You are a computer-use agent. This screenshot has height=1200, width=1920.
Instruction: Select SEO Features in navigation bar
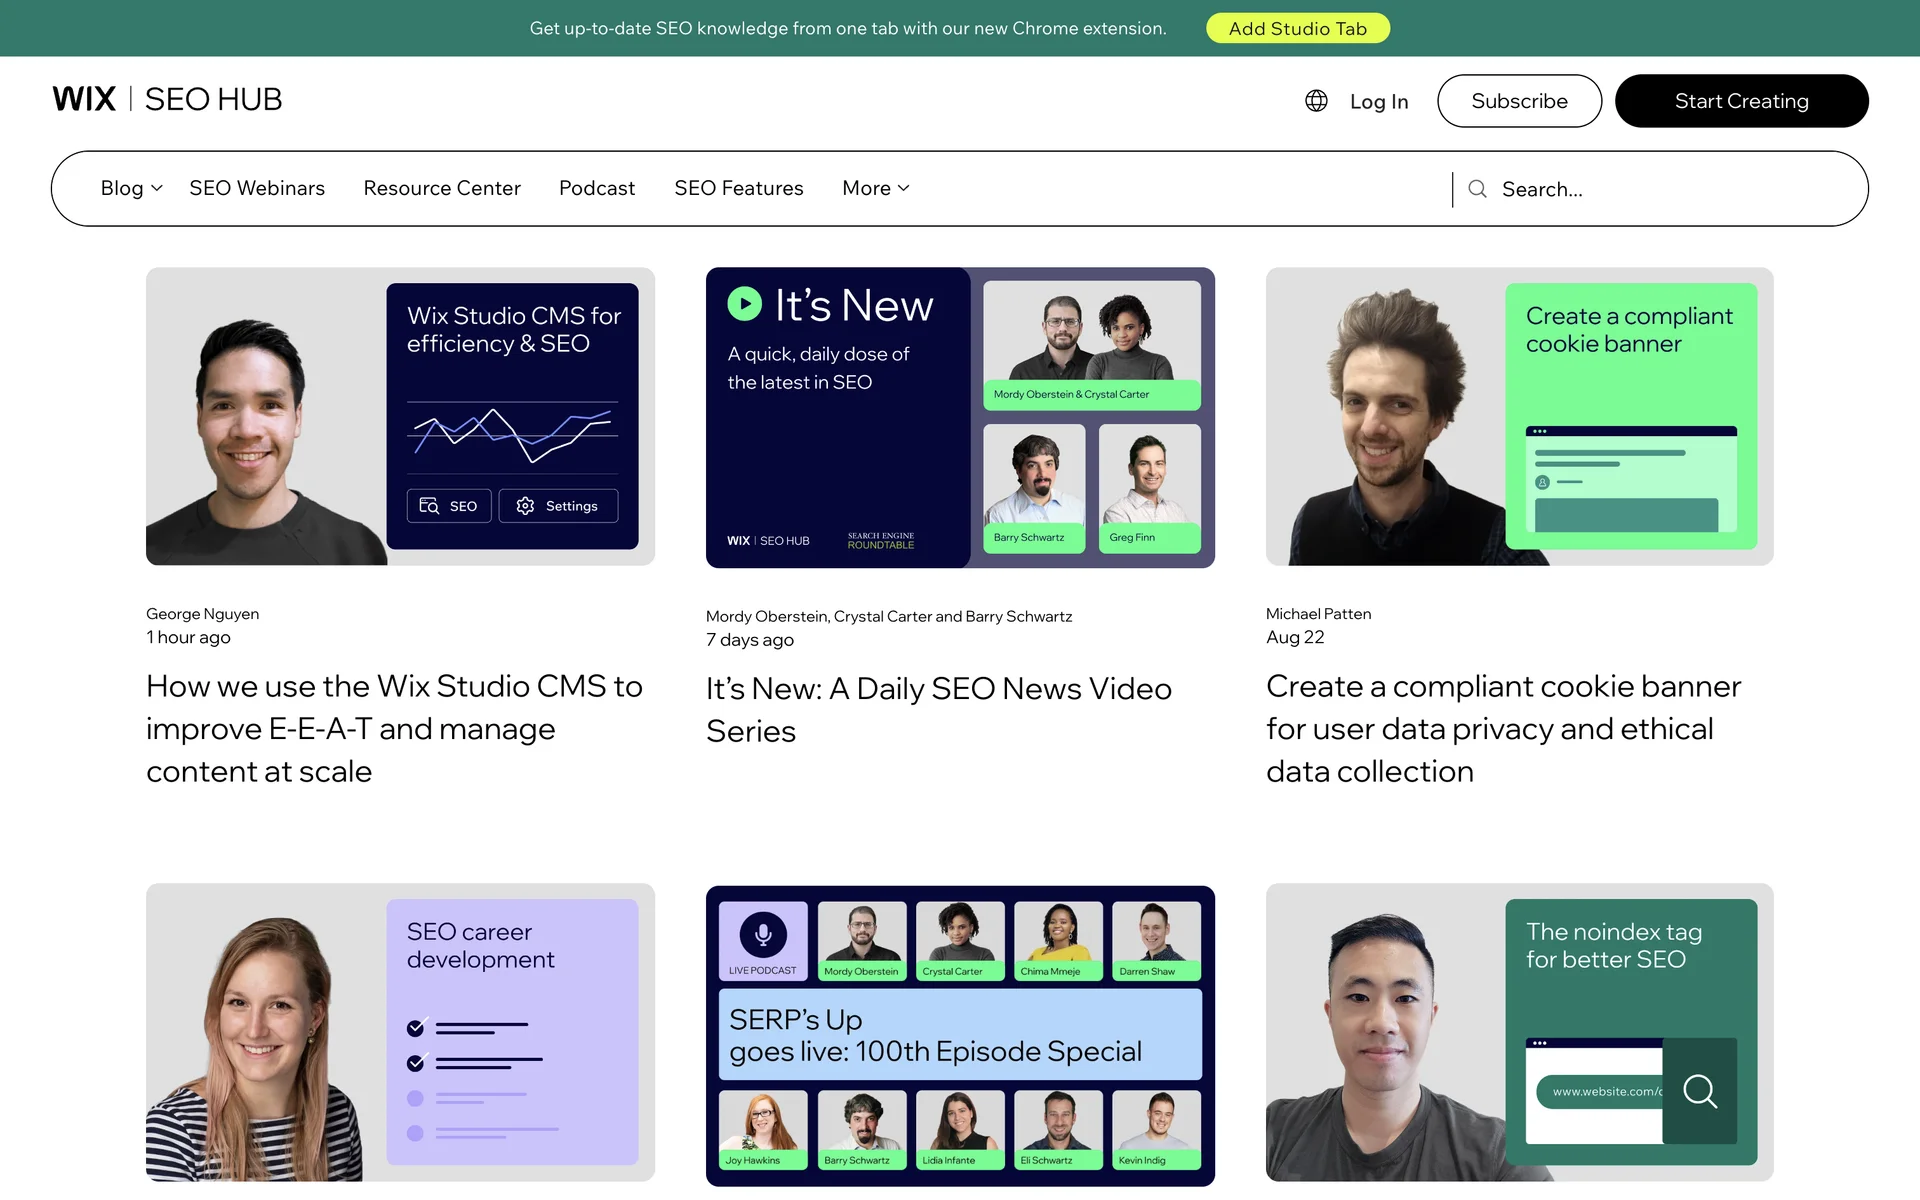(x=739, y=188)
